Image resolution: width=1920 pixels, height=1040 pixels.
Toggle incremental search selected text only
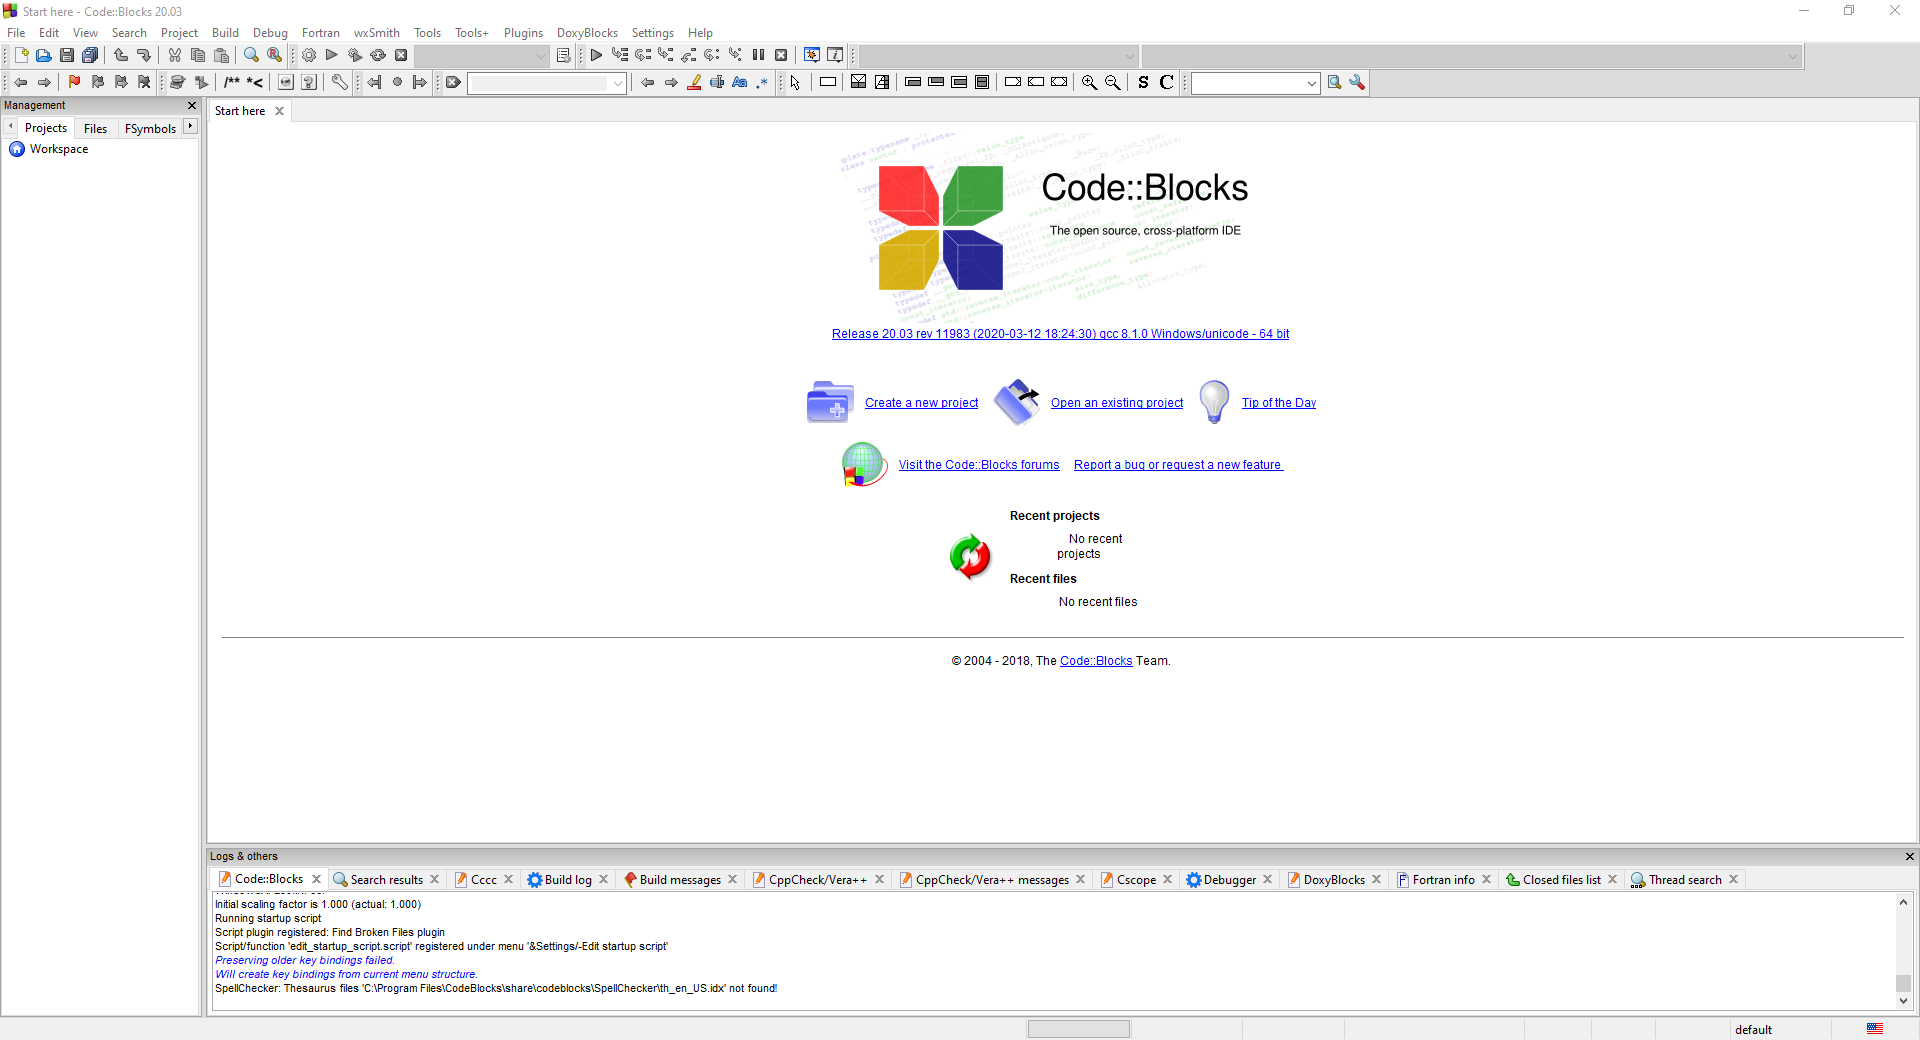[x=717, y=82]
